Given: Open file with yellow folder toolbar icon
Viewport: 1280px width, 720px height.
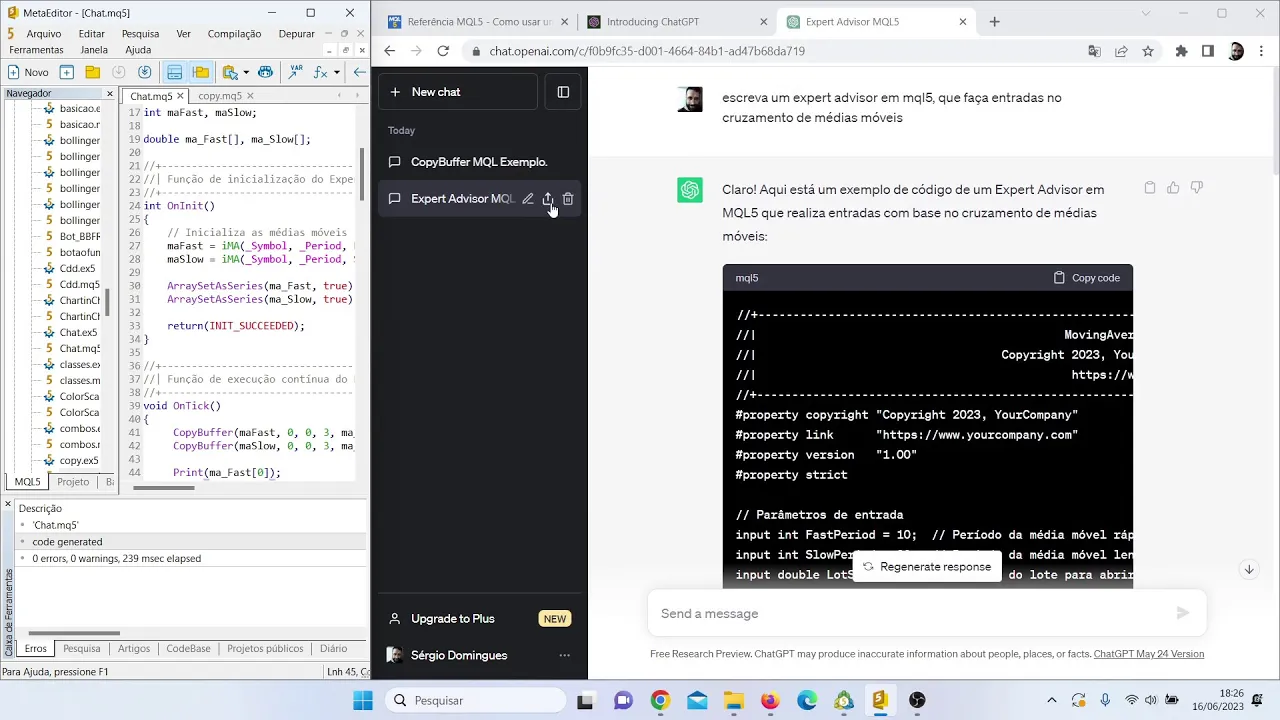Looking at the screenshot, I should (x=92, y=72).
